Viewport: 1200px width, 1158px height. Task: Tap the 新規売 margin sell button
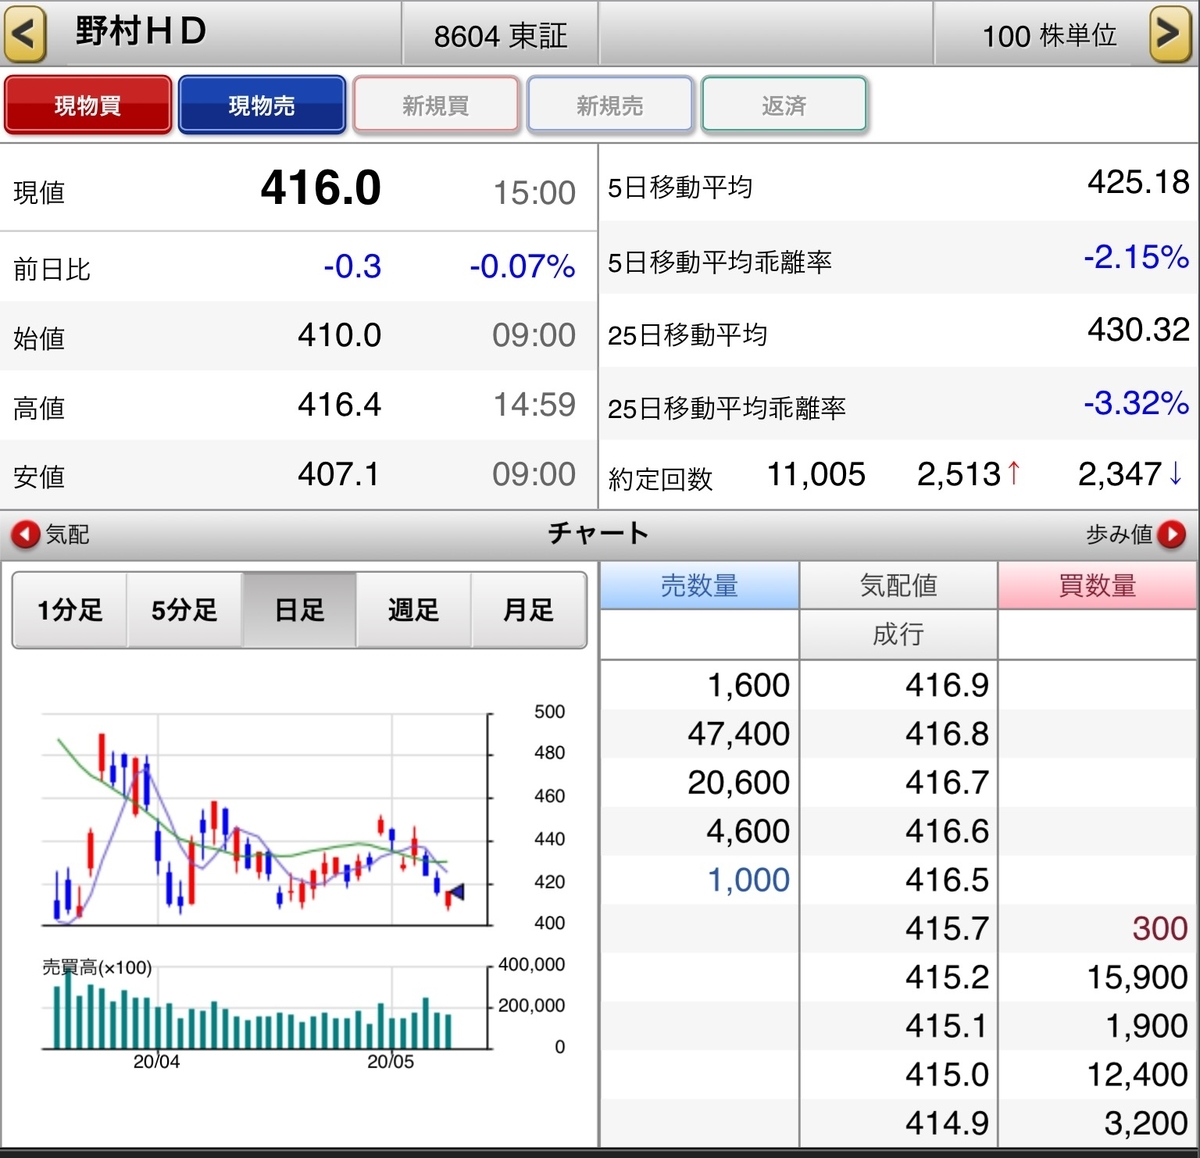click(x=610, y=105)
